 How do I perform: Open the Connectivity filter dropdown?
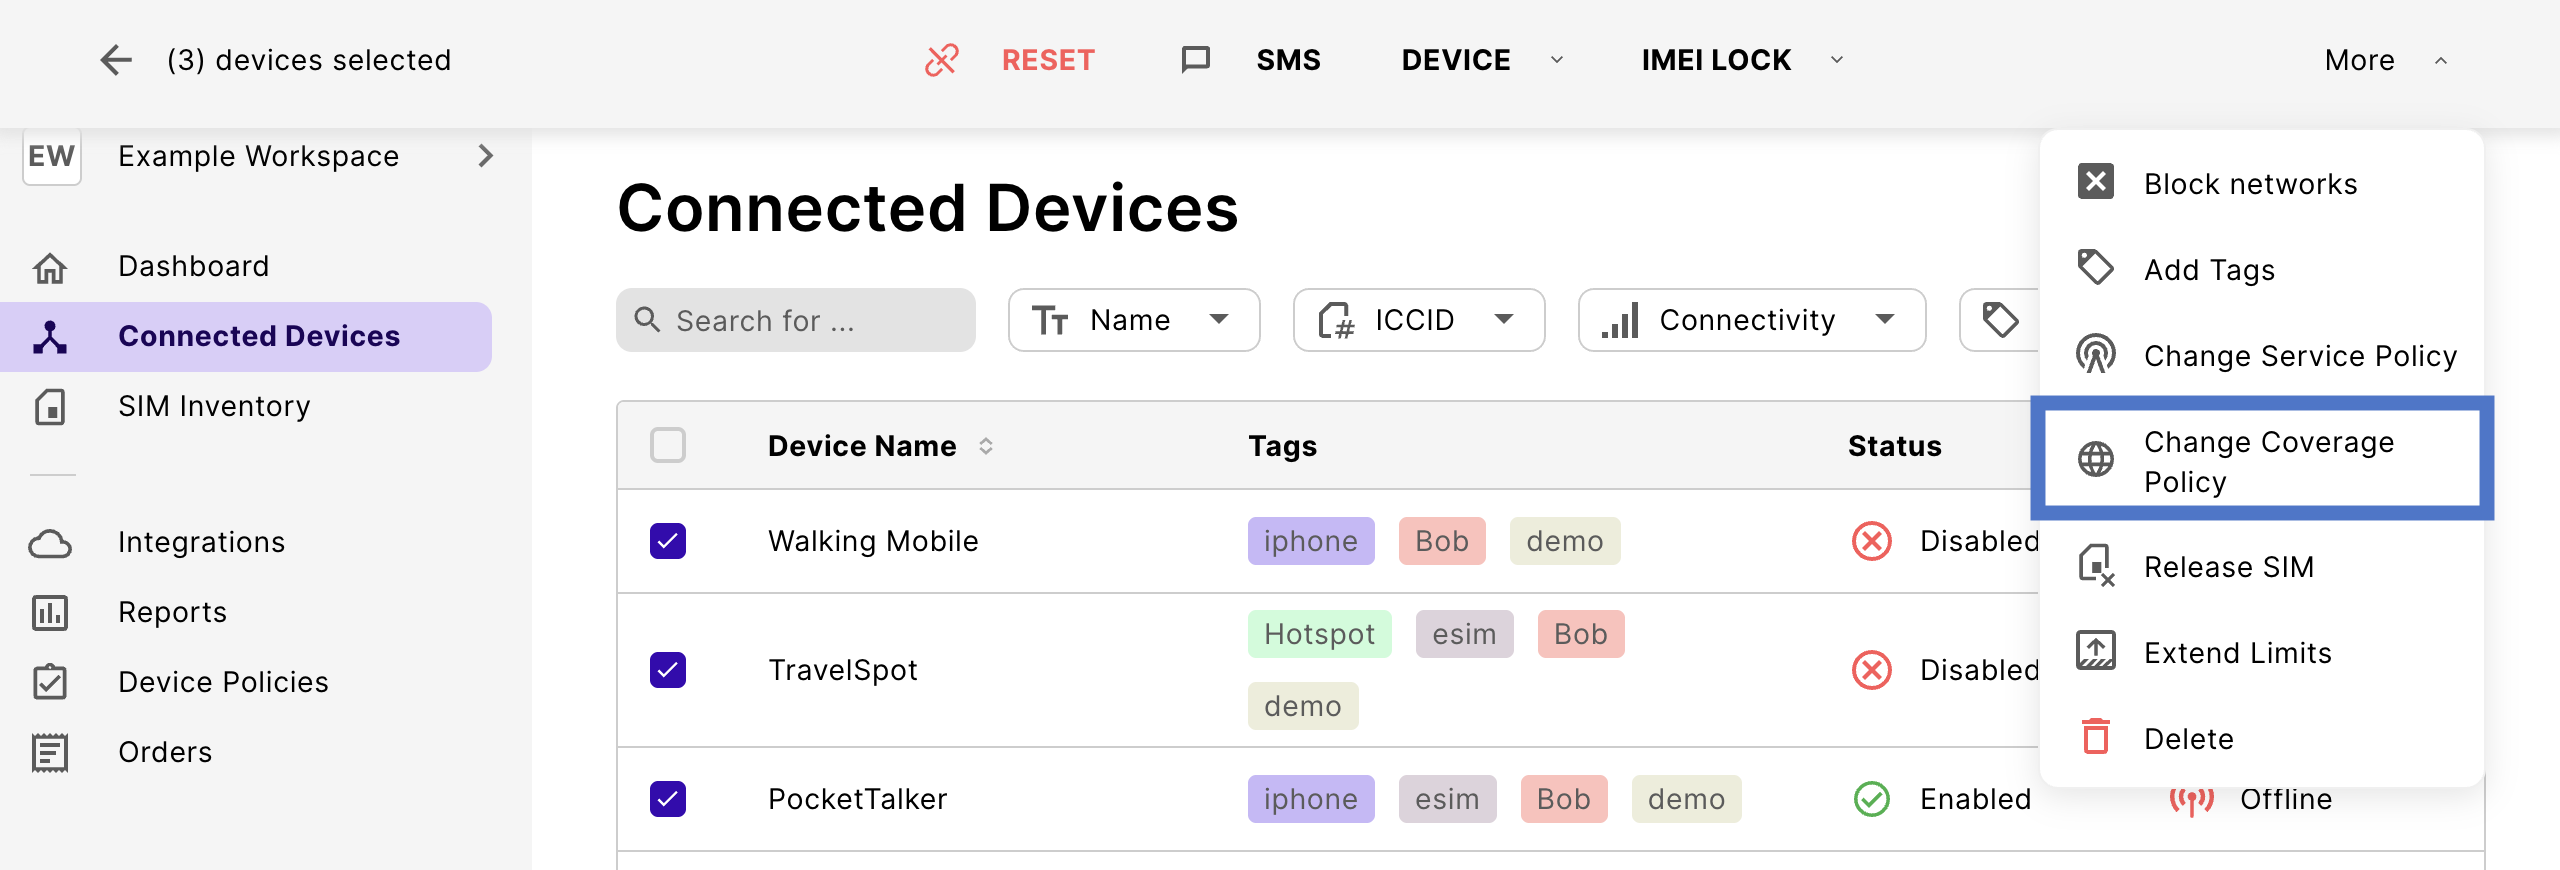1751,320
